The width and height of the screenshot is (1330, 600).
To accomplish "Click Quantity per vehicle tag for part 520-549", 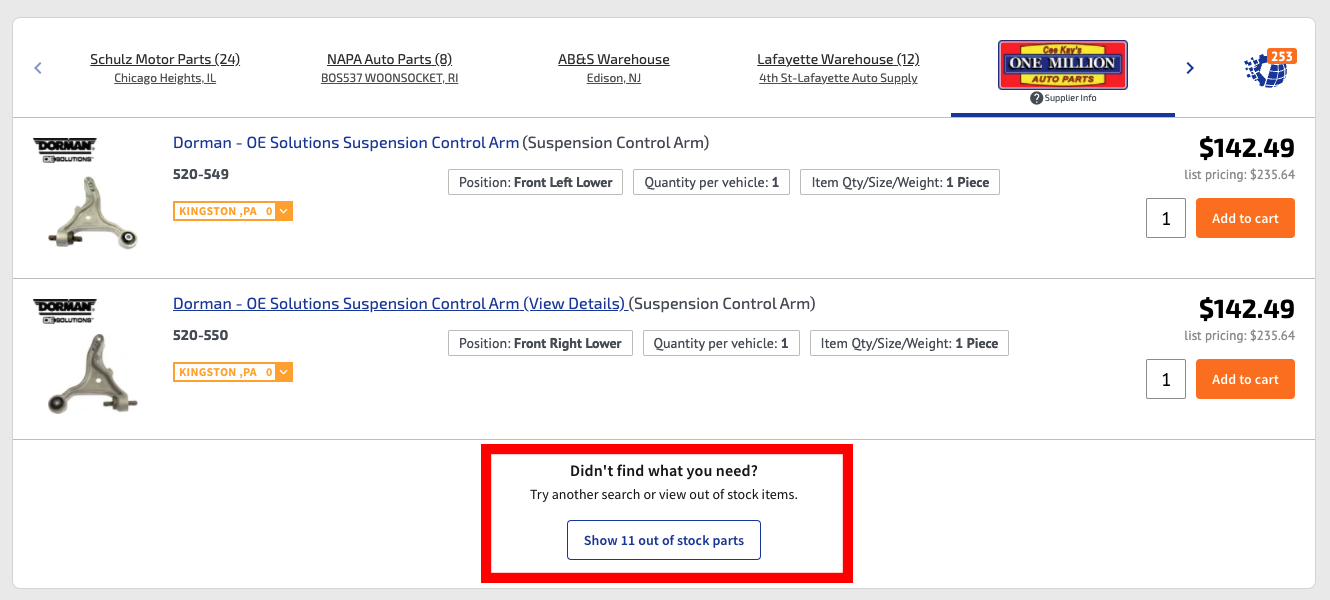I will click(x=712, y=182).
